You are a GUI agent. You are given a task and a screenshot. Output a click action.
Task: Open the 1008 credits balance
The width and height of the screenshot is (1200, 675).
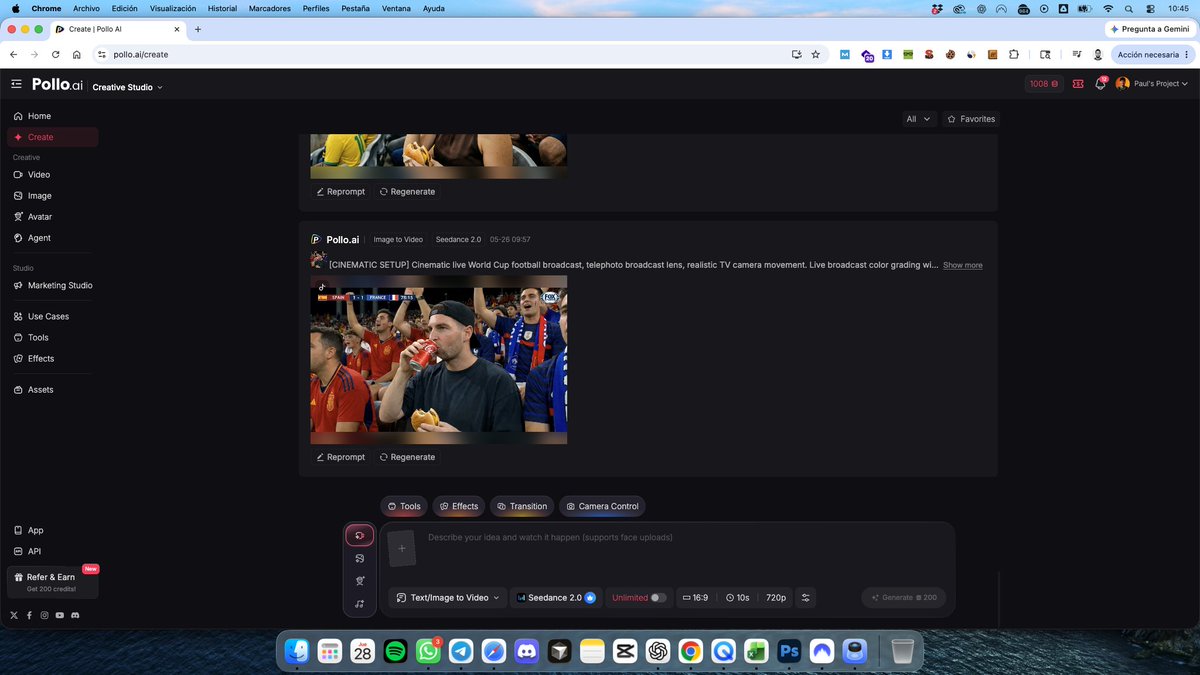click(x=1044, y=84)
